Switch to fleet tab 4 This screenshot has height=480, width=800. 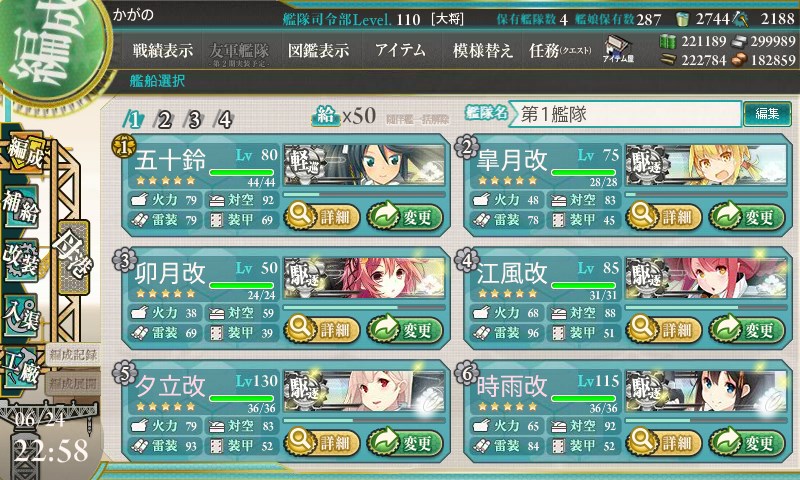coord(224,120)
